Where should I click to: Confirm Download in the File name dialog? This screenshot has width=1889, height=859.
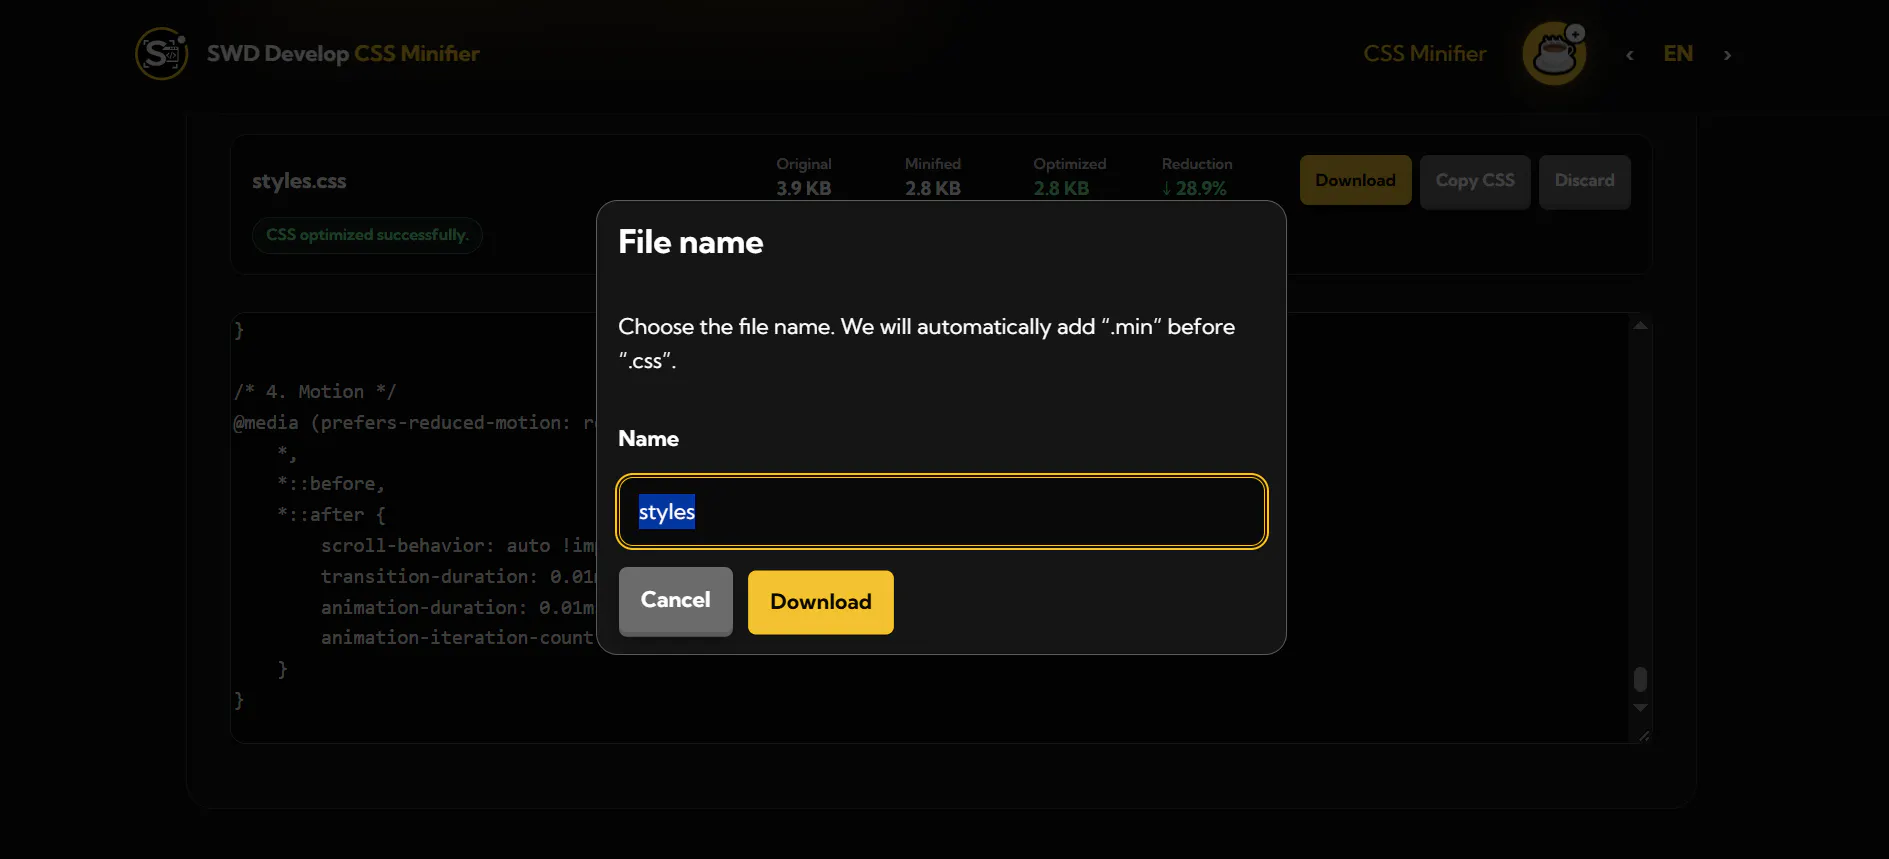tap(821, 602)
